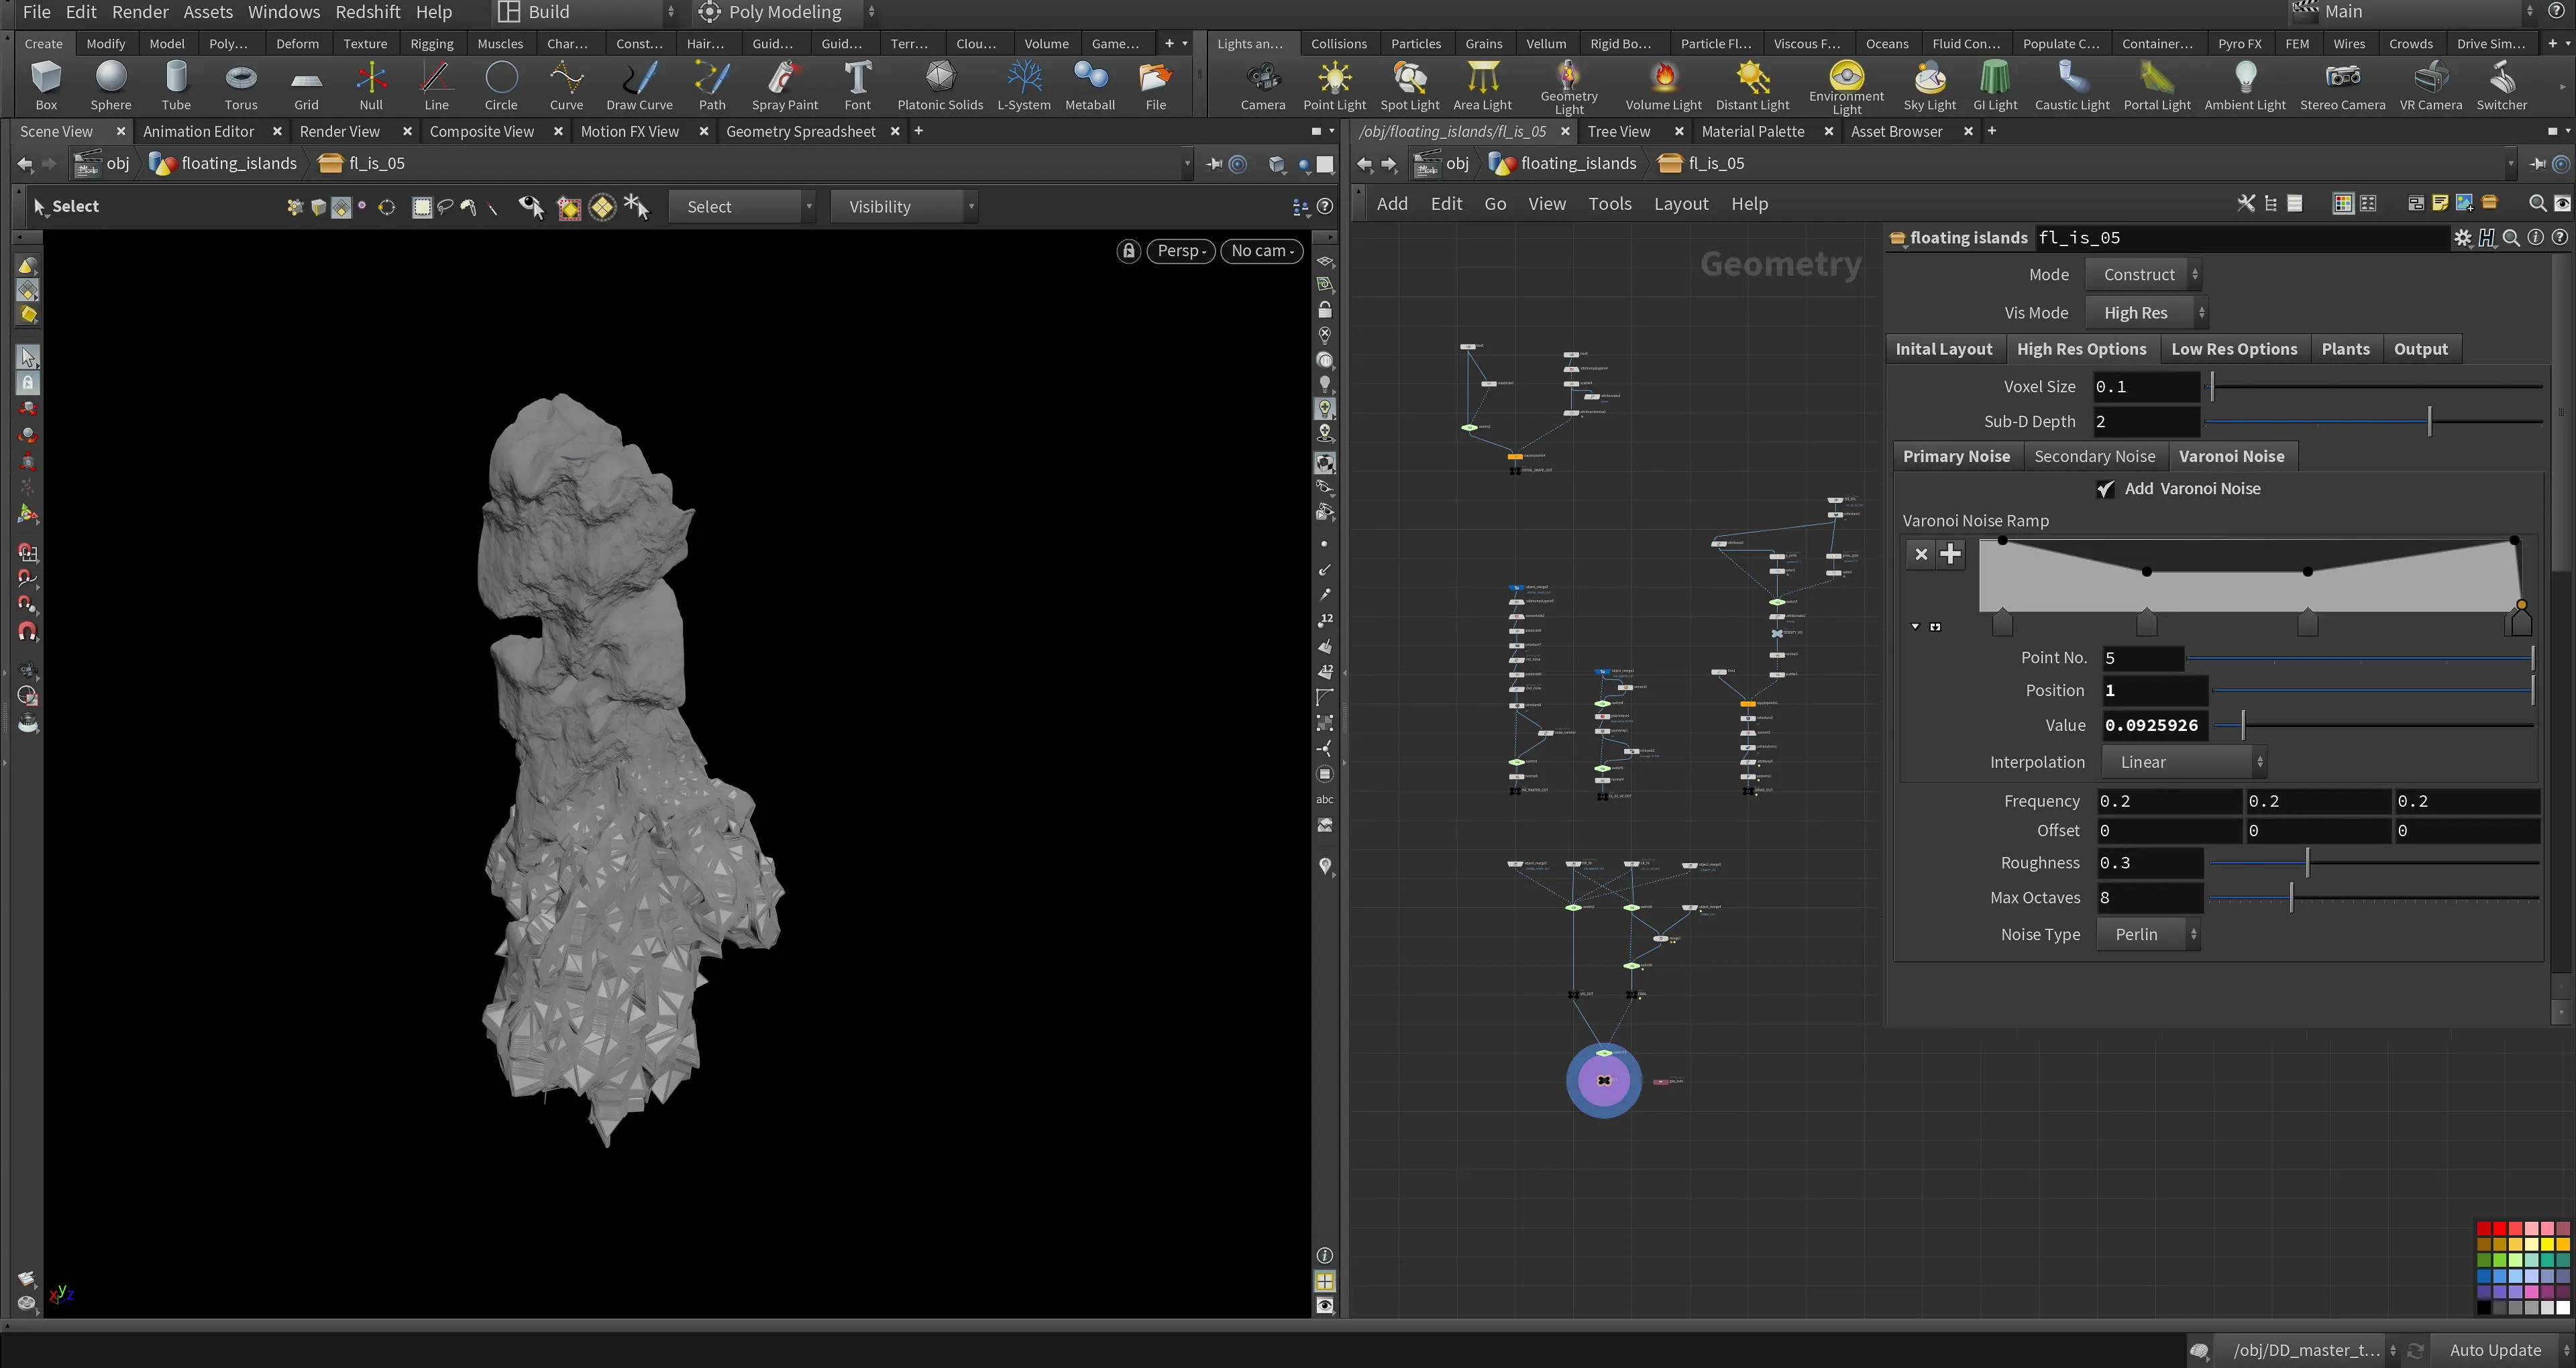Remove the selected ramp point
The height and width of the screenshot is (1368, 2576).
(x=1920, y=554)
